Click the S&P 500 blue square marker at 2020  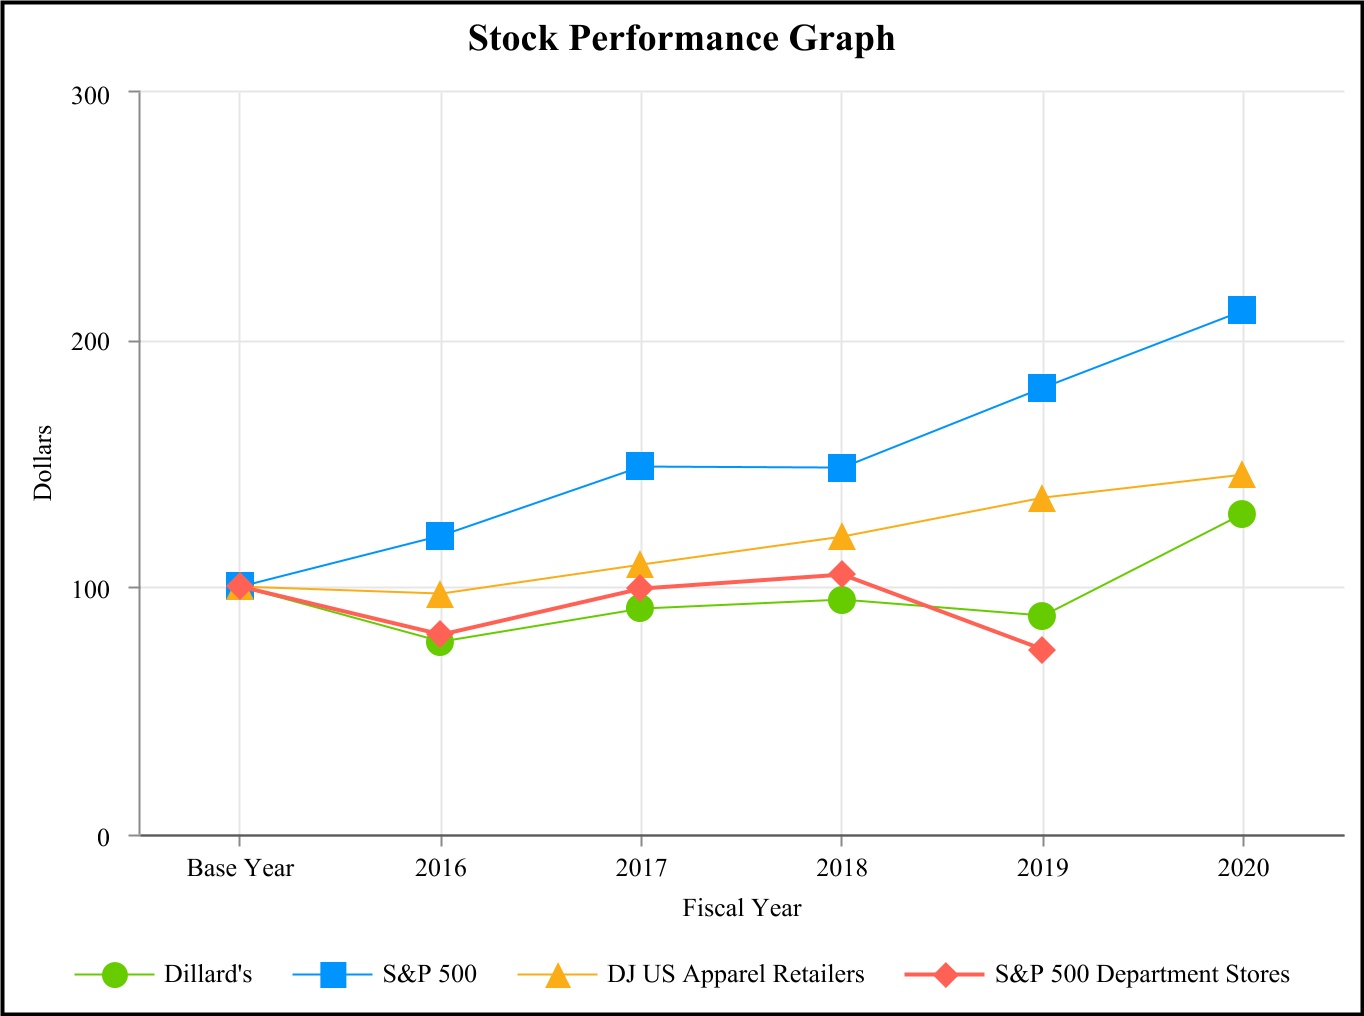pyautogui.click(x=1242, y=310)
